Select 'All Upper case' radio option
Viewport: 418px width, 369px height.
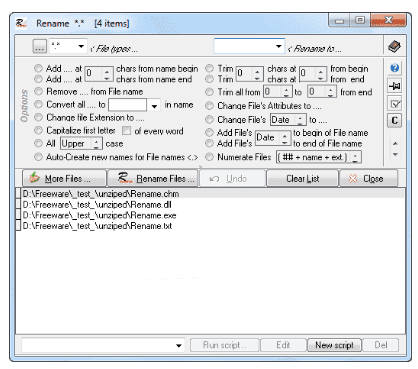[39, 143]
